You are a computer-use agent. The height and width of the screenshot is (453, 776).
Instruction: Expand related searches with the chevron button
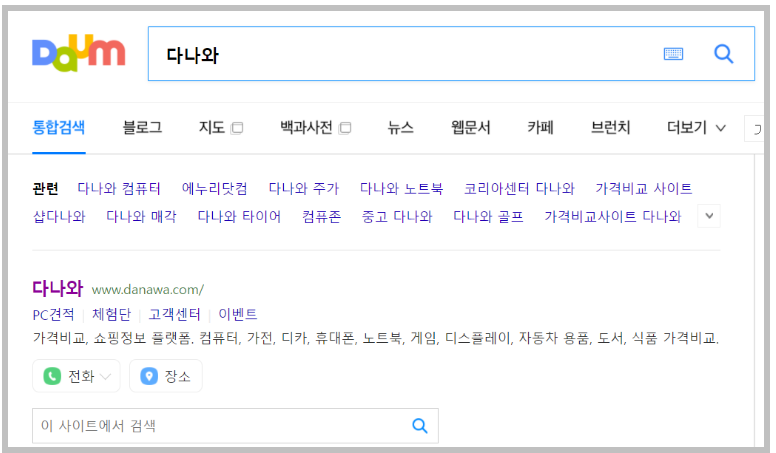709,216
